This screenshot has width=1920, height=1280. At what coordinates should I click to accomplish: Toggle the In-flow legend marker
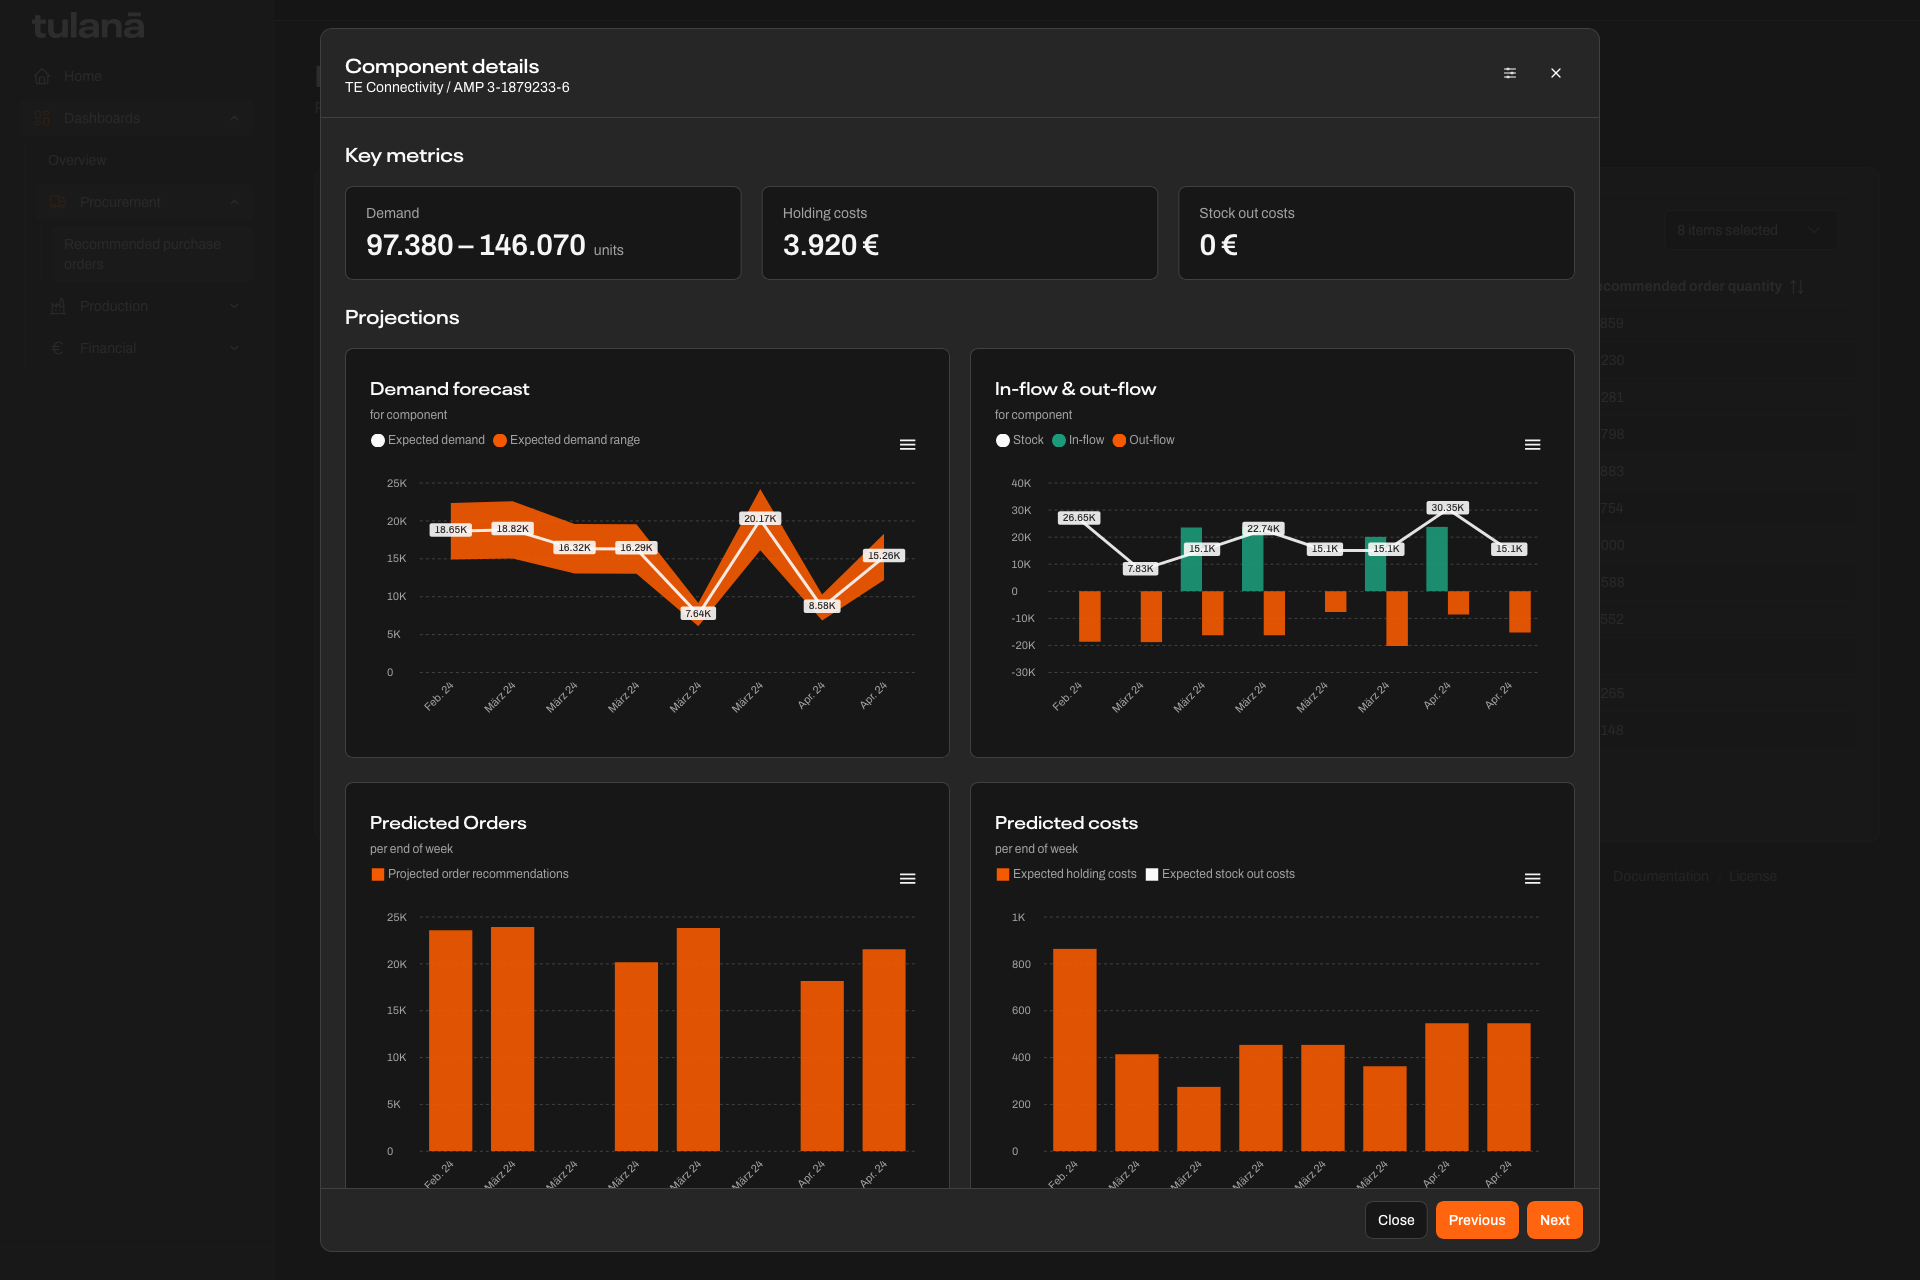[x=1059, y=440]
